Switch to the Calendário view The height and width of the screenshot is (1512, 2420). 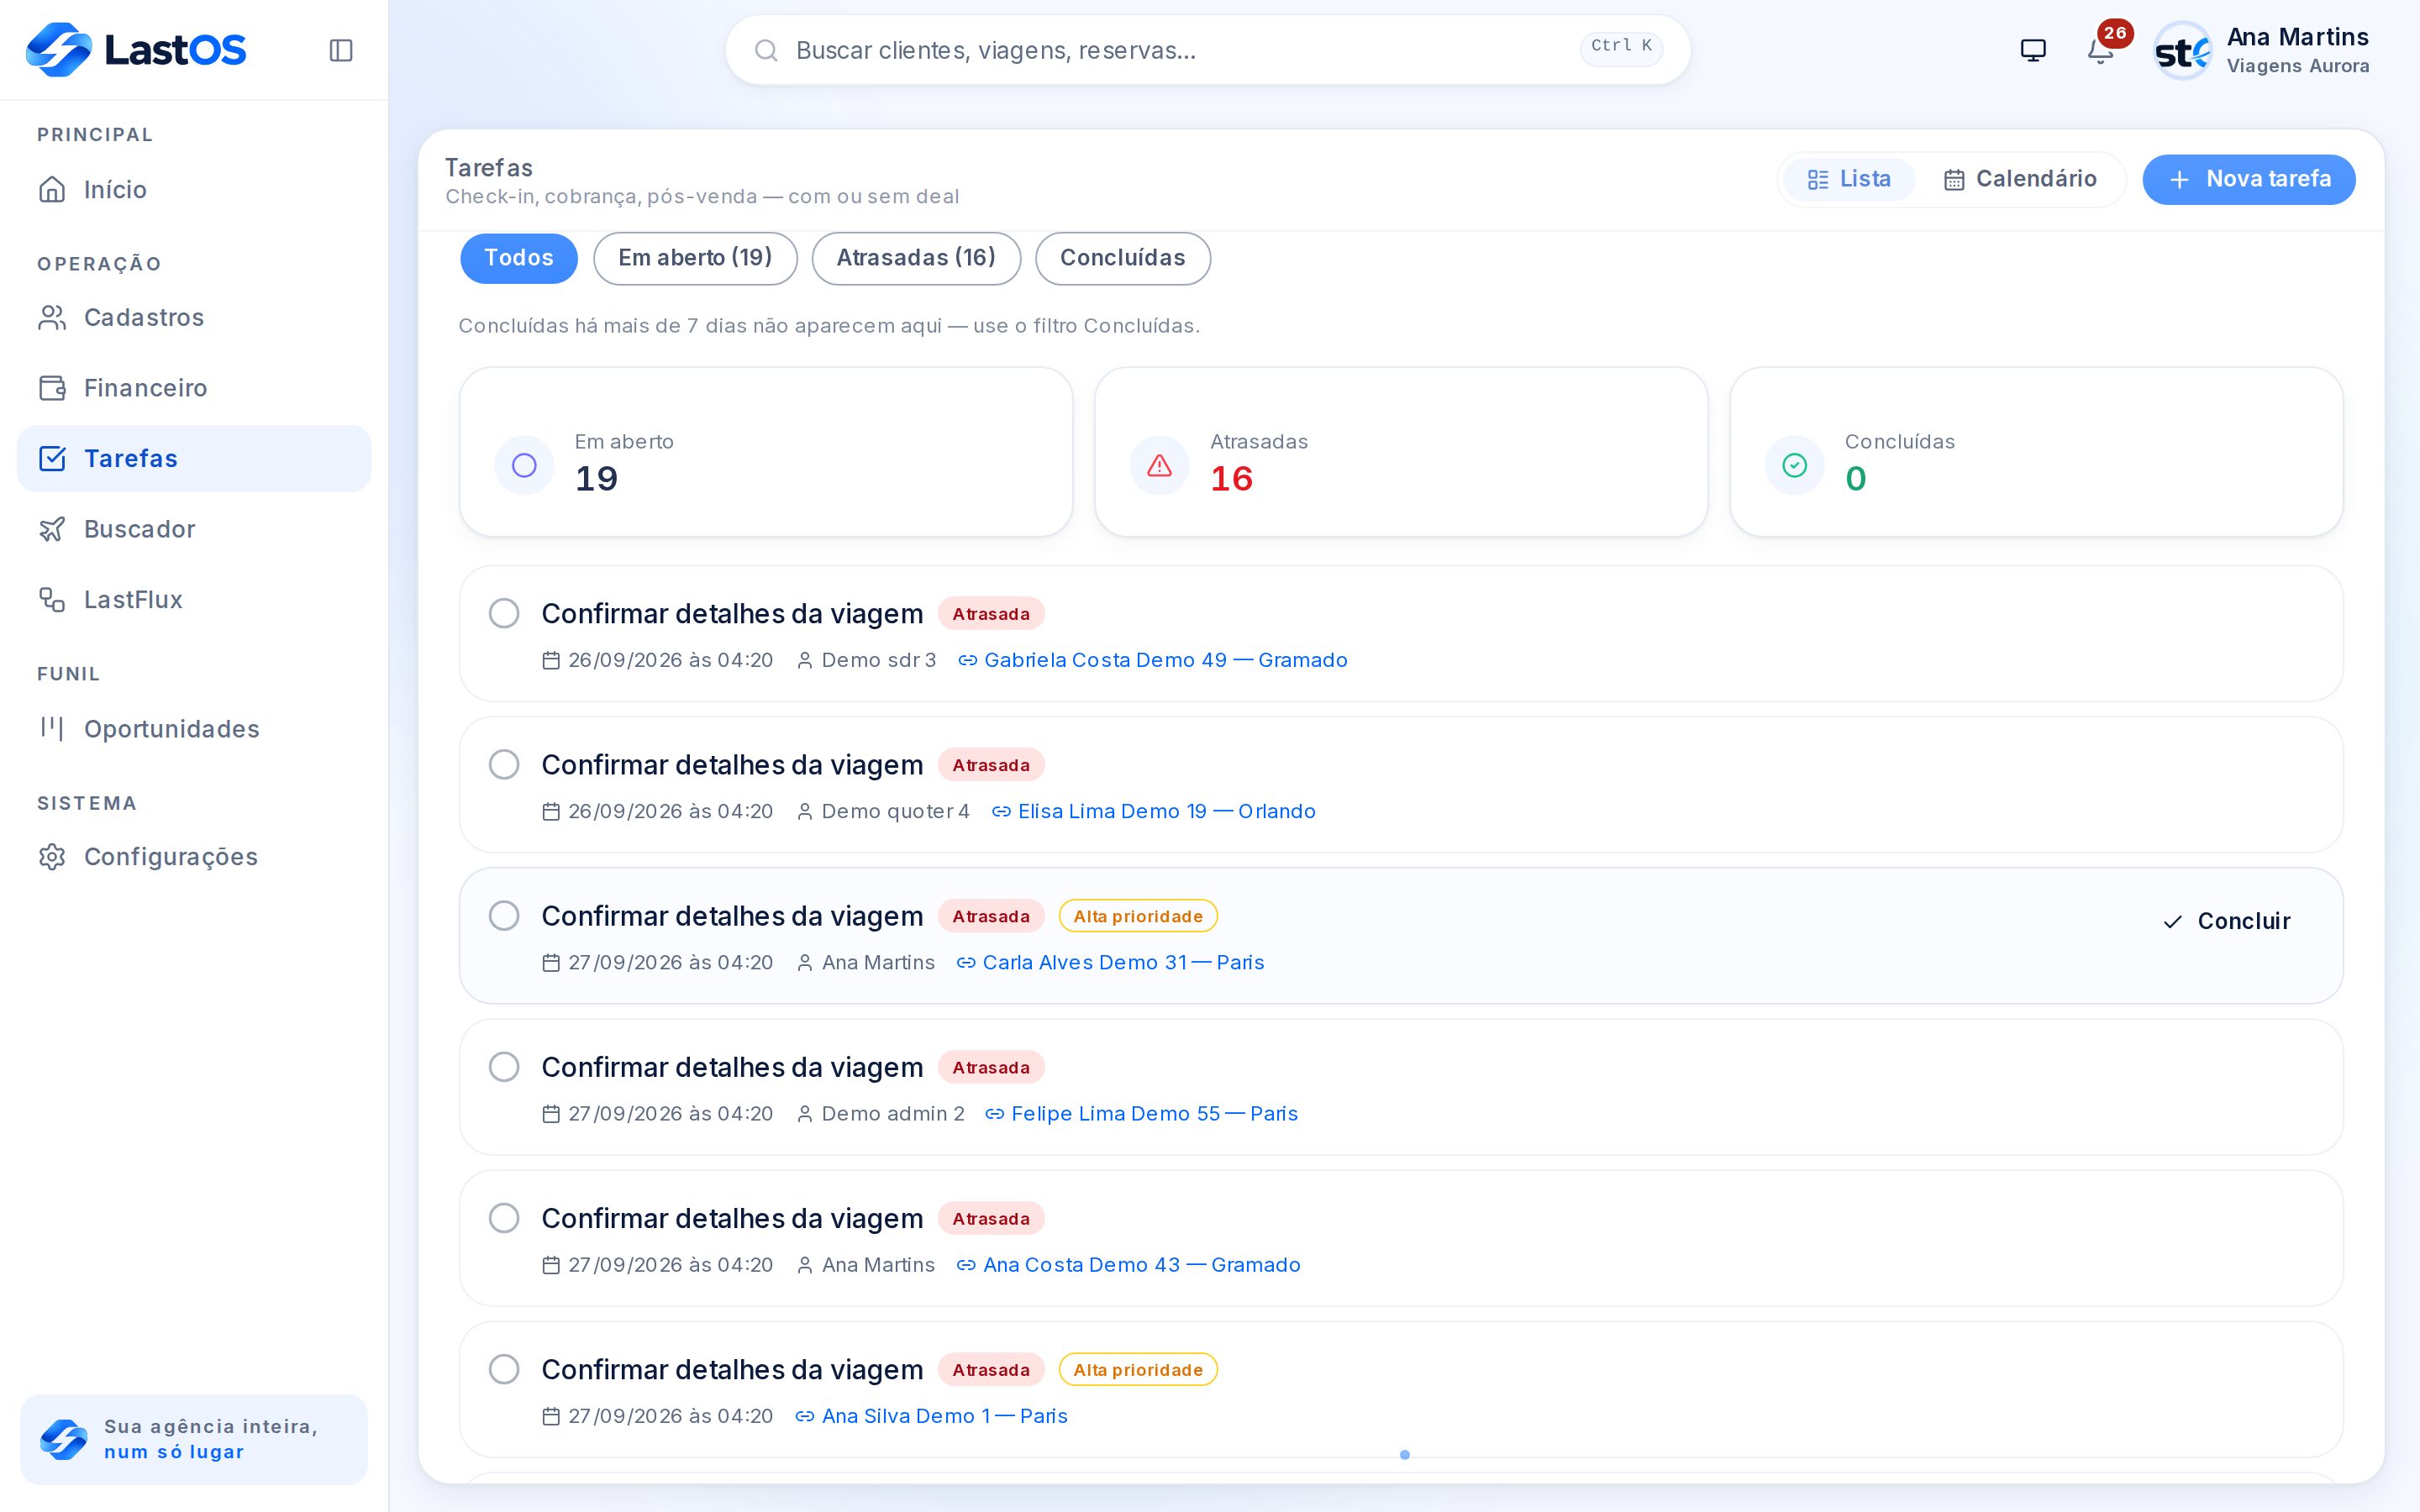tap(2020, 179)
